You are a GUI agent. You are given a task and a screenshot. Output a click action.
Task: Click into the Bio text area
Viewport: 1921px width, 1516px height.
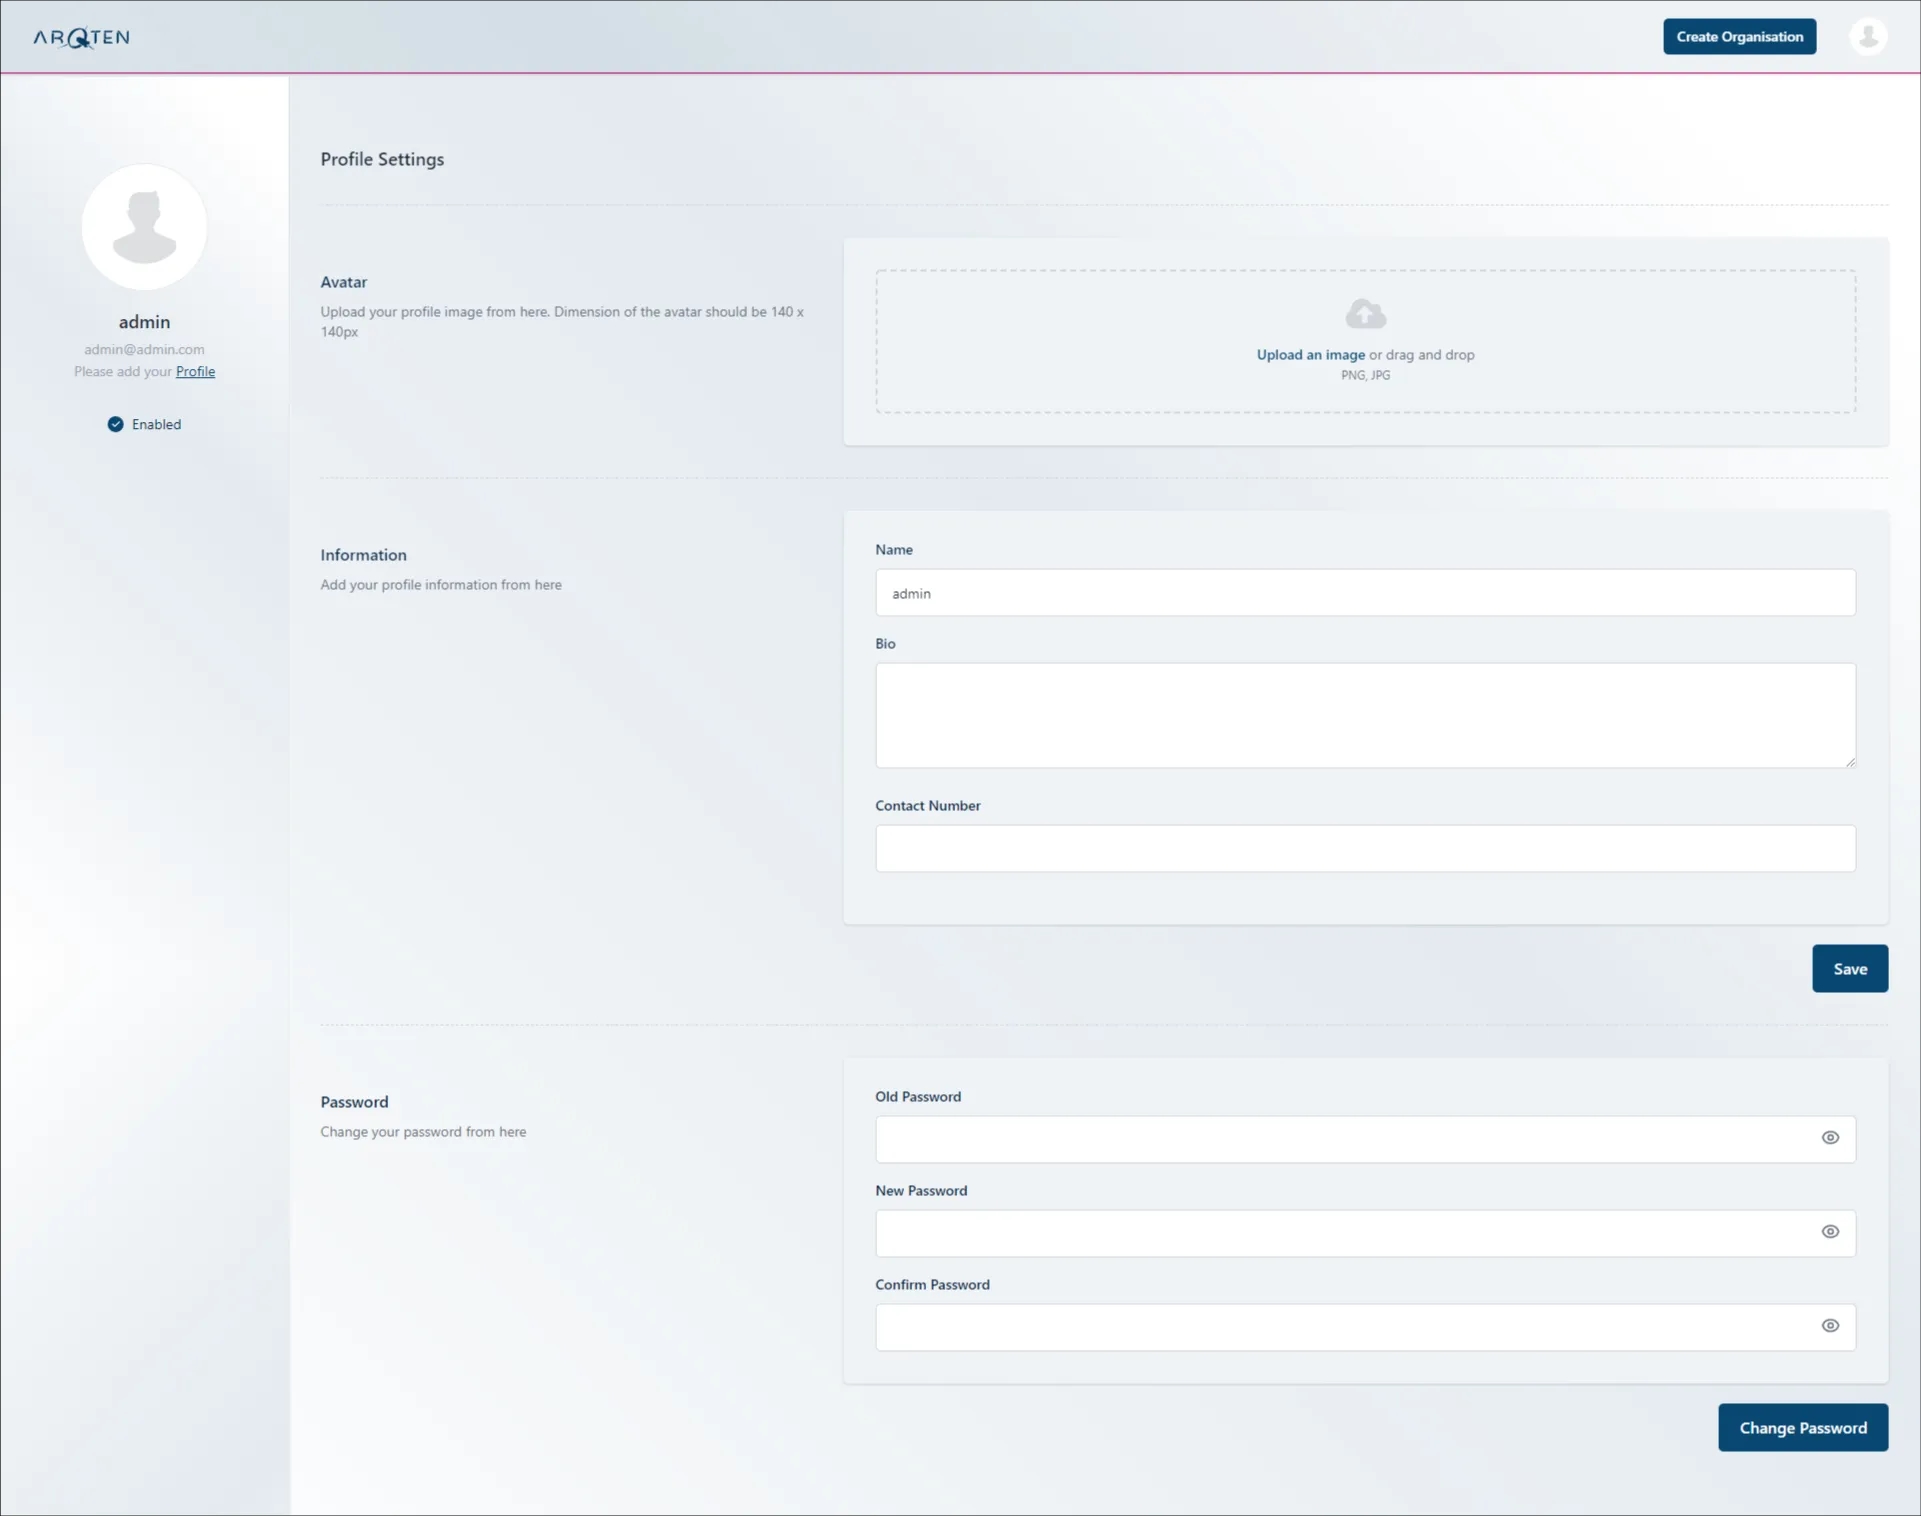coord(1365,716)
